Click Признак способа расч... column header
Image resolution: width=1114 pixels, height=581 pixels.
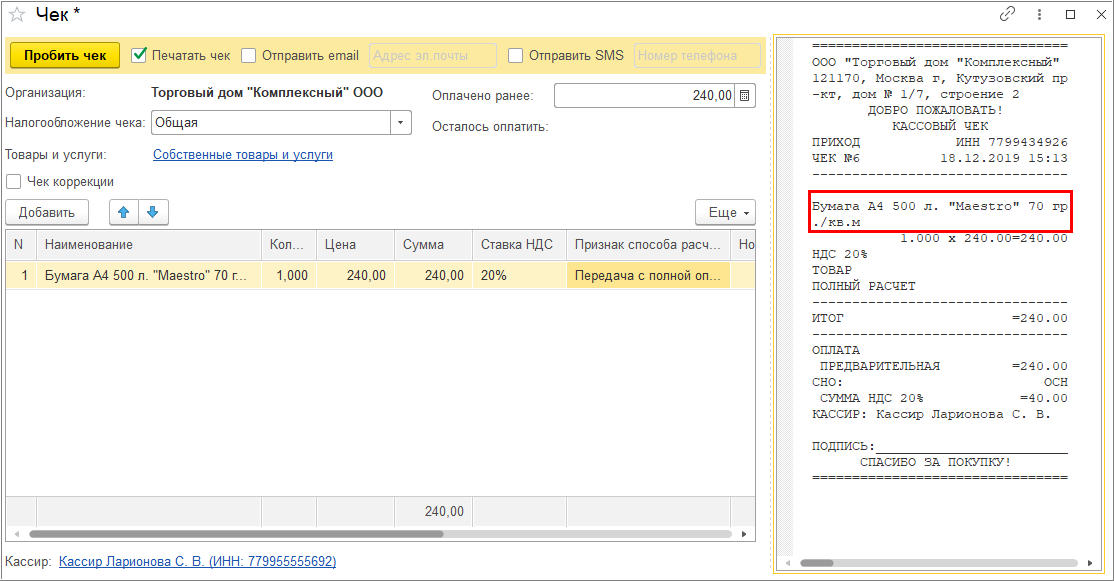click(649, 244)
